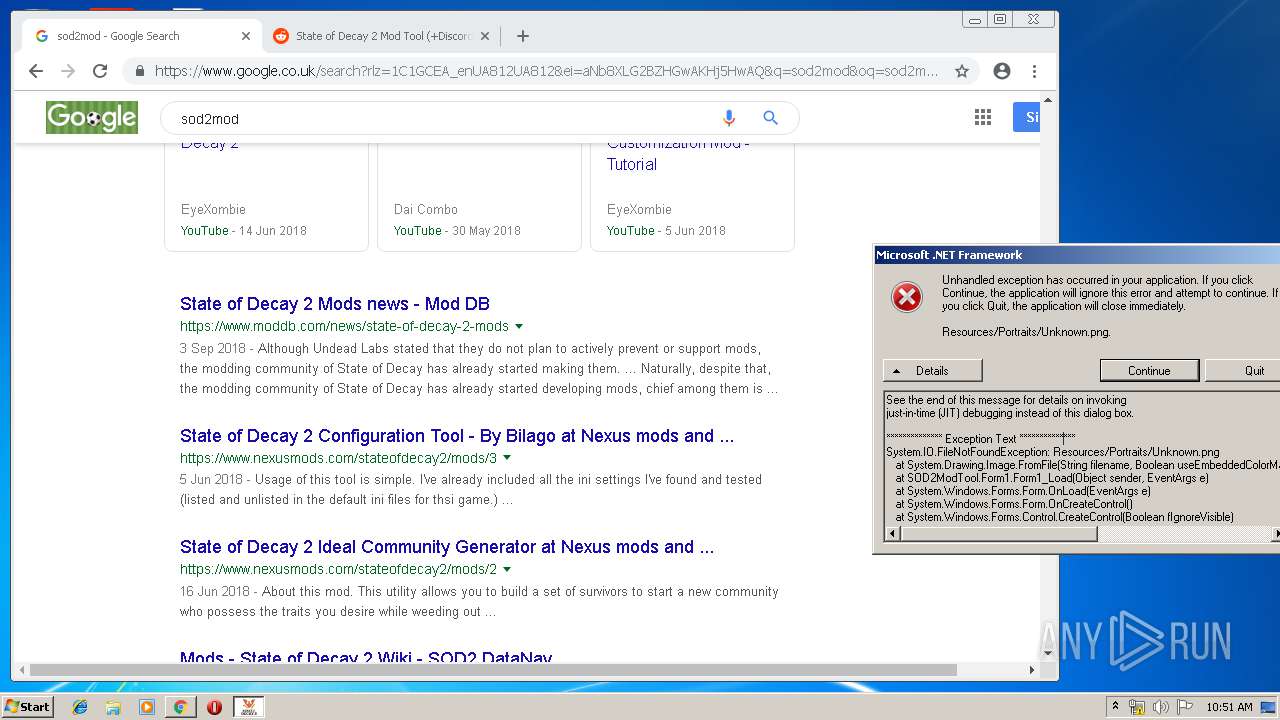Open Customization Mod - Tutorial video link

[x=678, y=154]
